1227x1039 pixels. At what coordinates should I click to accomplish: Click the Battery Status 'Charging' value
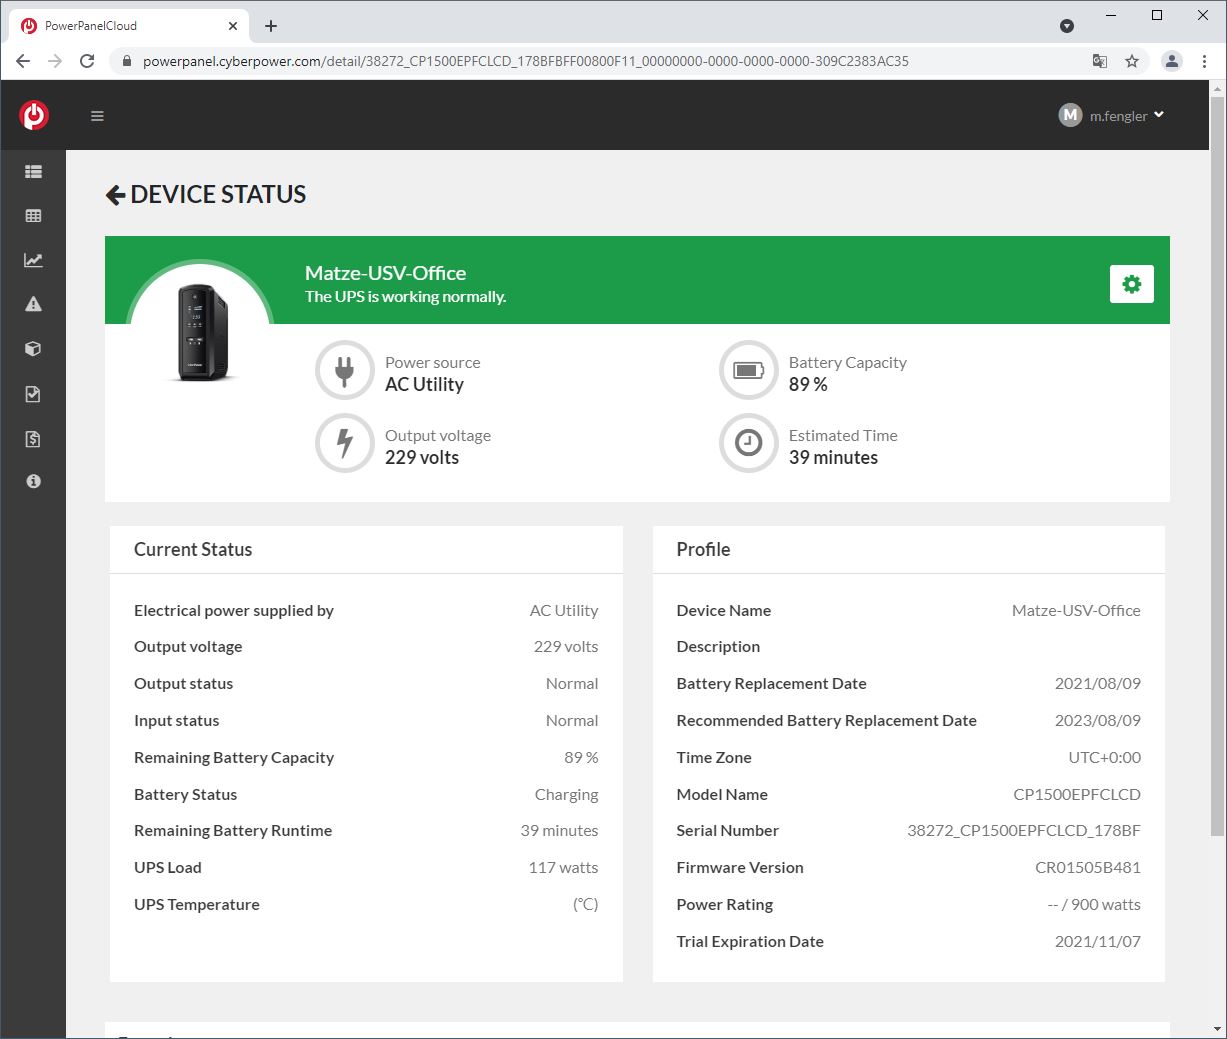(566, 795)
